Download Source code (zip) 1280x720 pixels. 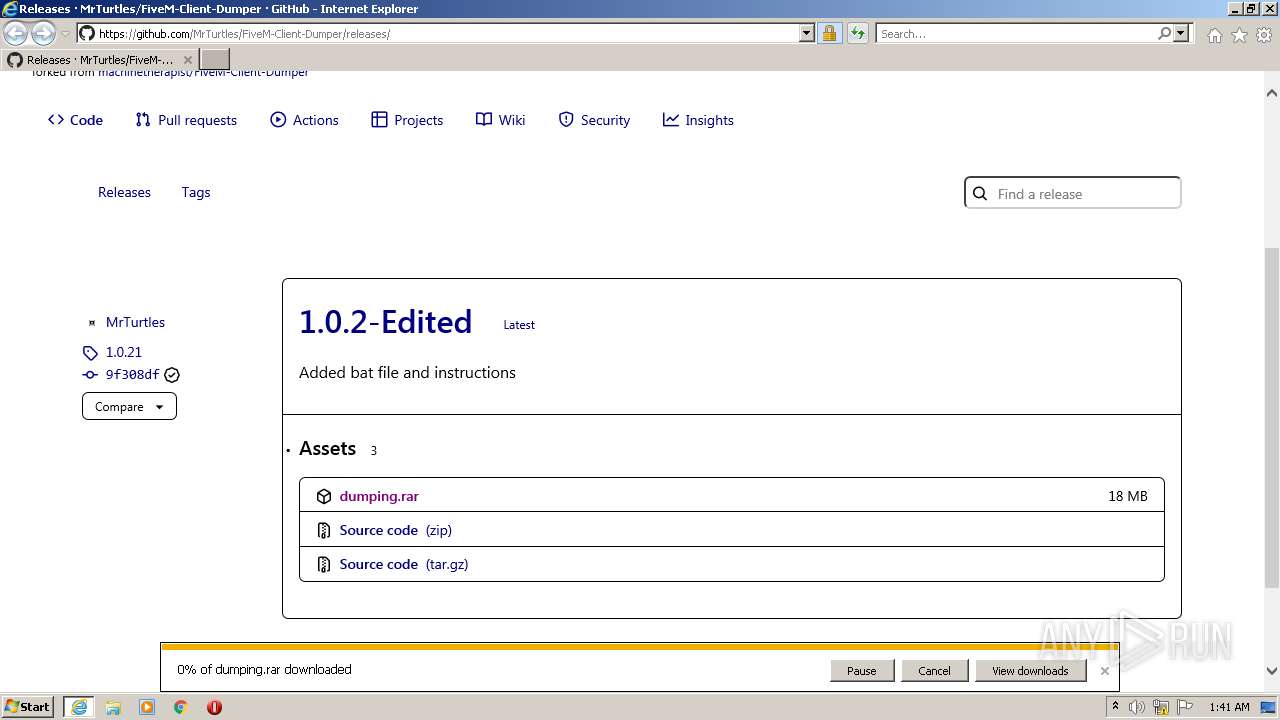coord(395,530)
